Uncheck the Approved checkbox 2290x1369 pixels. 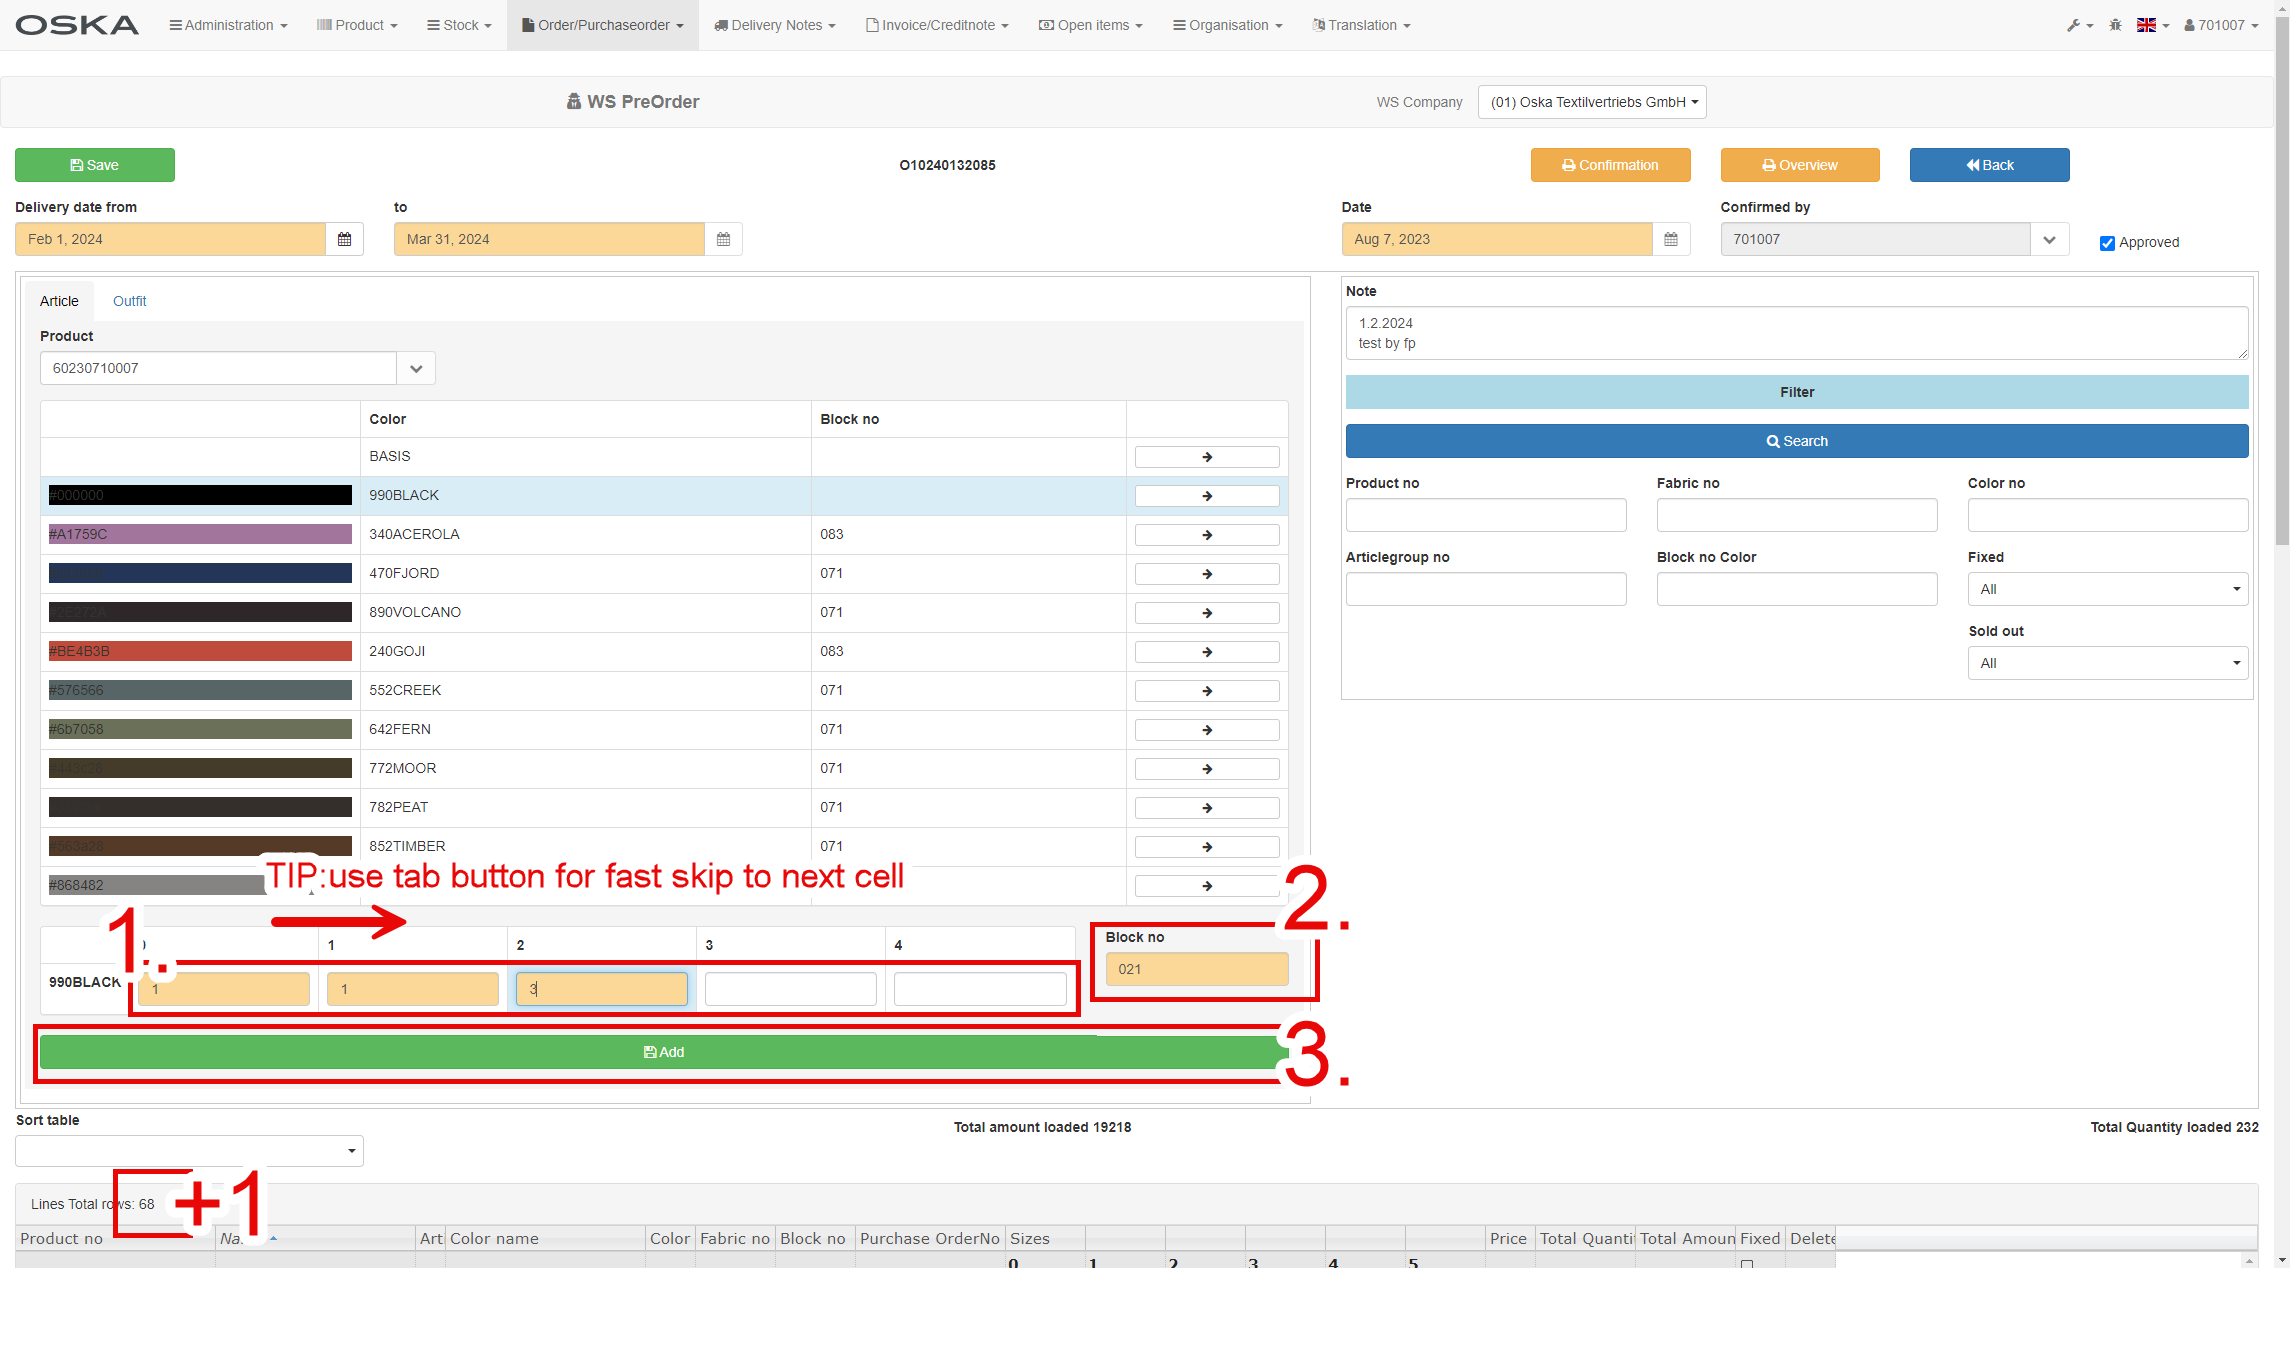[x=2107, y=243]
